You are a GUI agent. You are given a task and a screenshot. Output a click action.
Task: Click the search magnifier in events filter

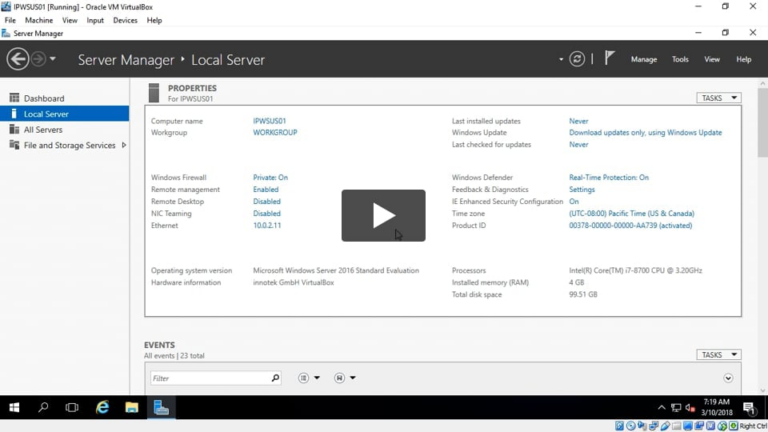(275, 378)
